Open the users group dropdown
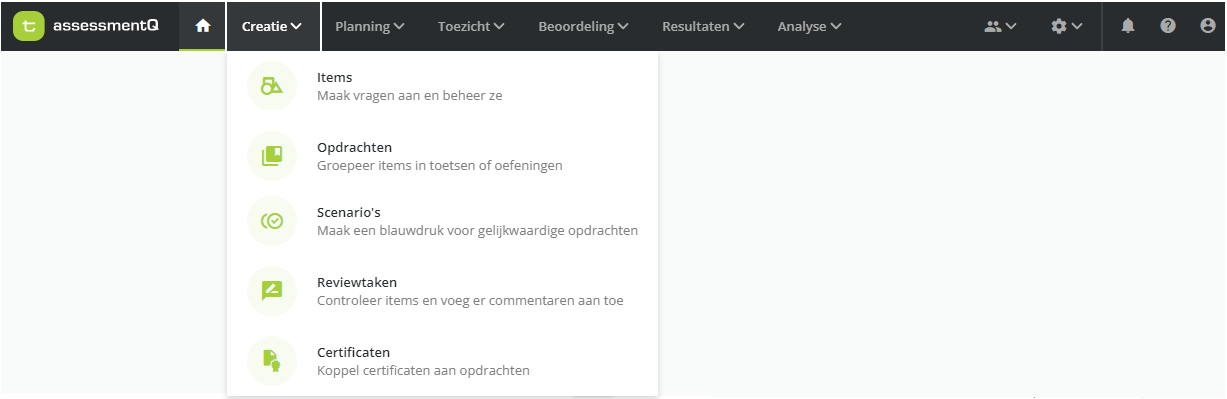Viewport: 1227px width, 399px height. [x=1000, y=27]
